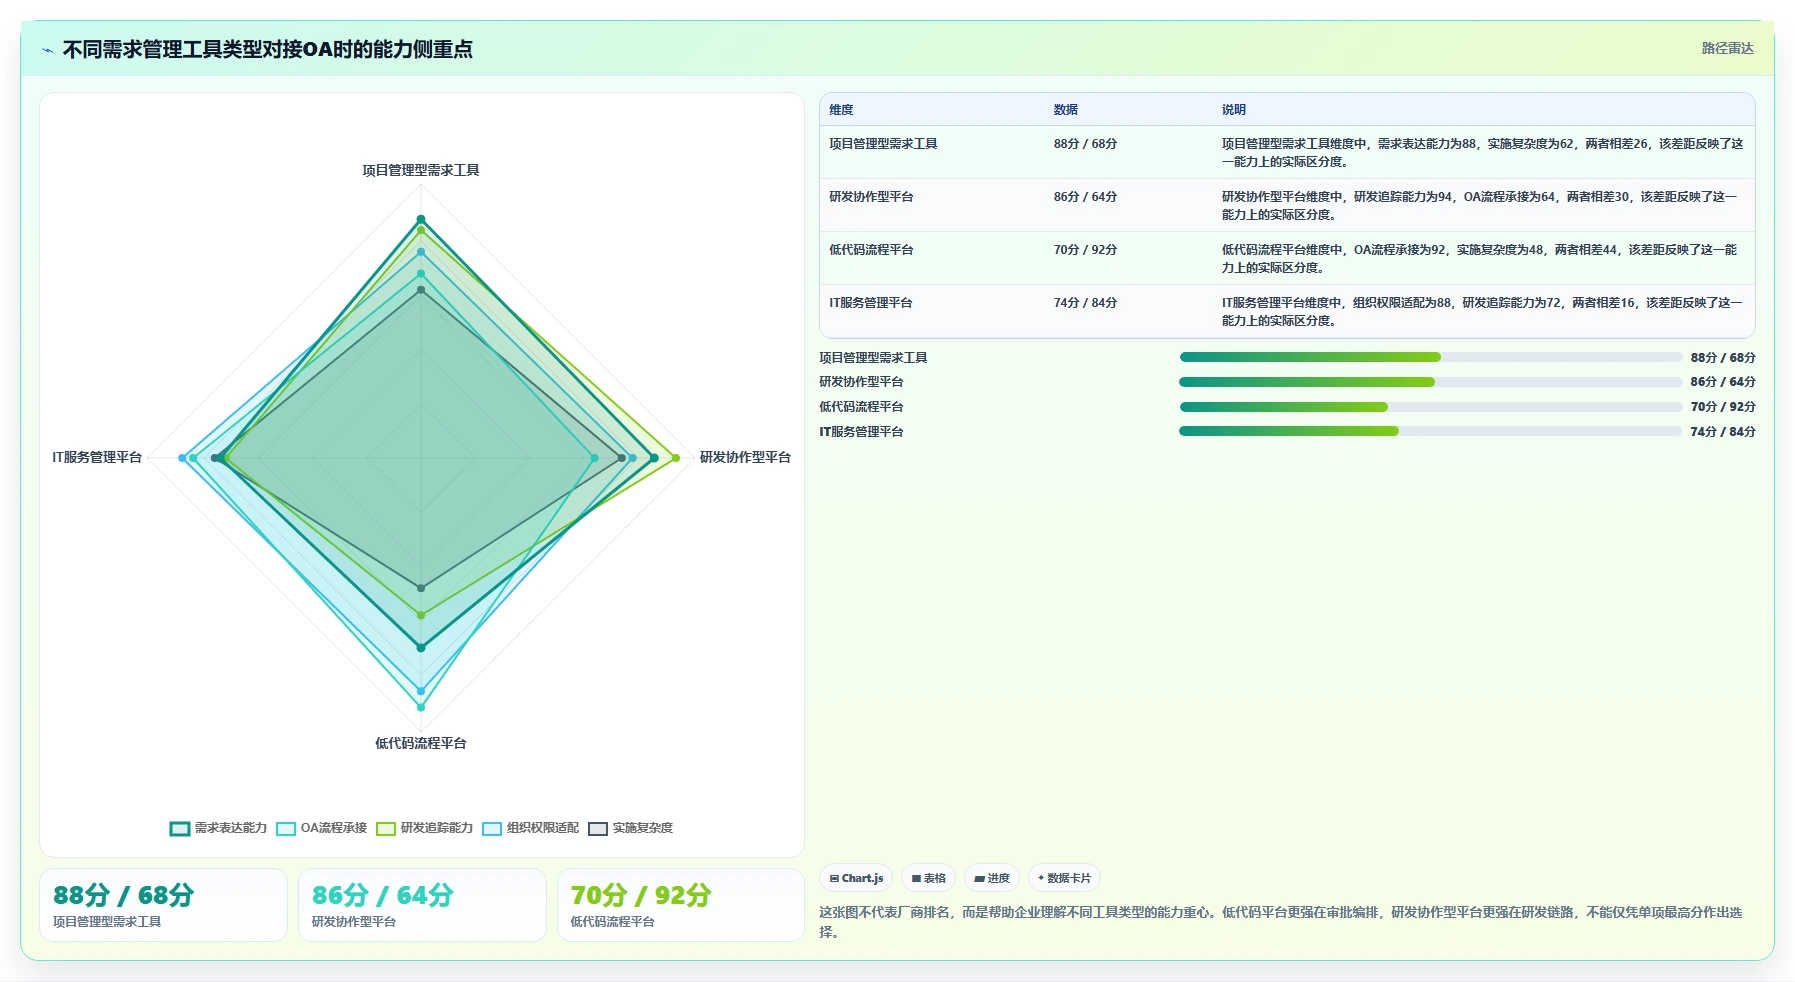
Task: Click the 数据卡片 tag
Action: point(1064,878)
